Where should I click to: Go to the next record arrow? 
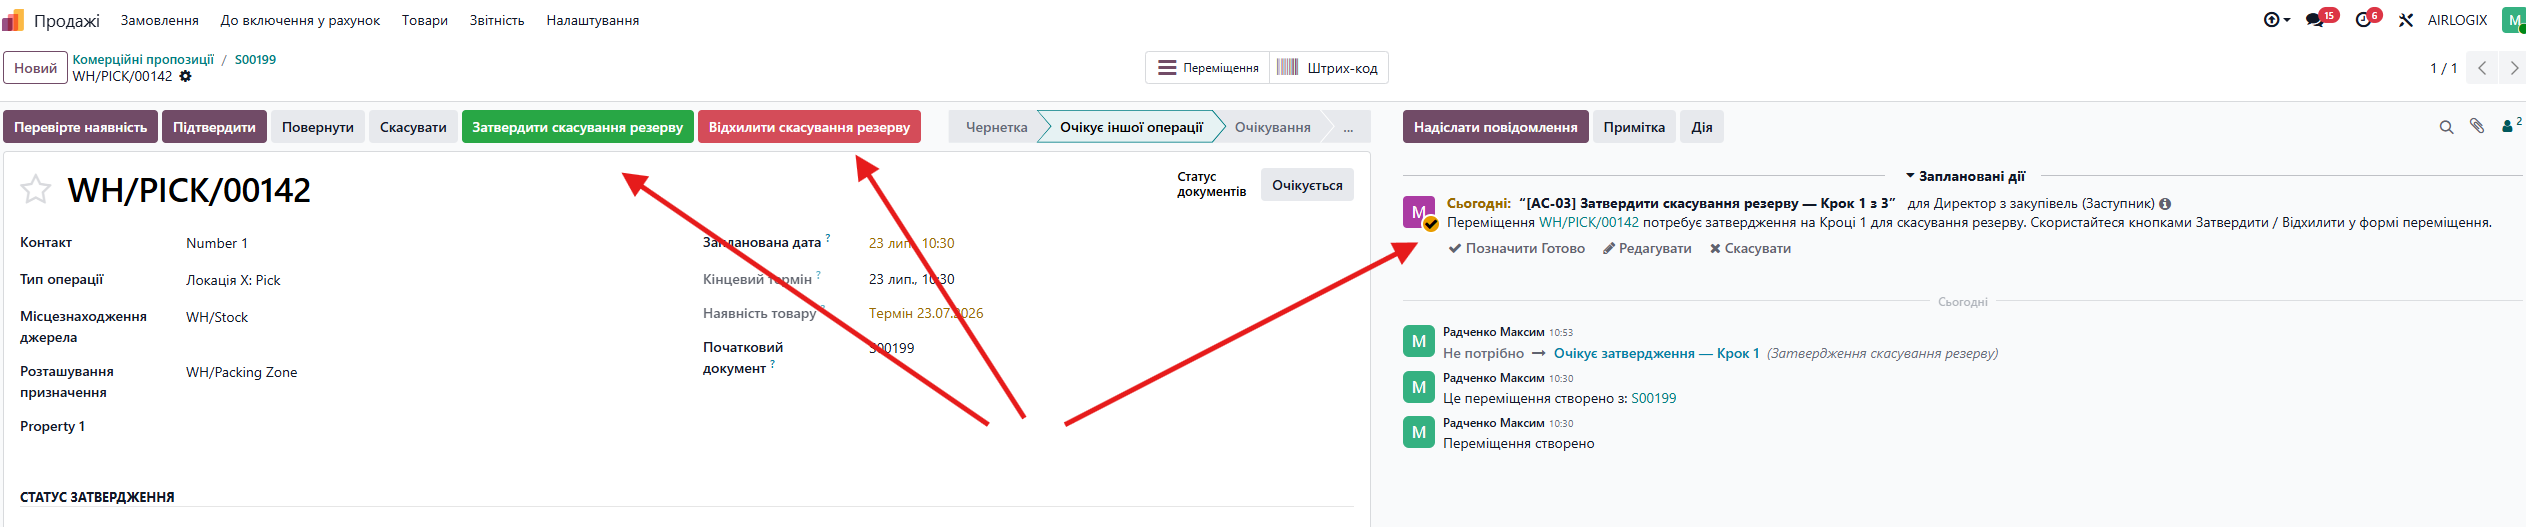[x=2512, y=68]
